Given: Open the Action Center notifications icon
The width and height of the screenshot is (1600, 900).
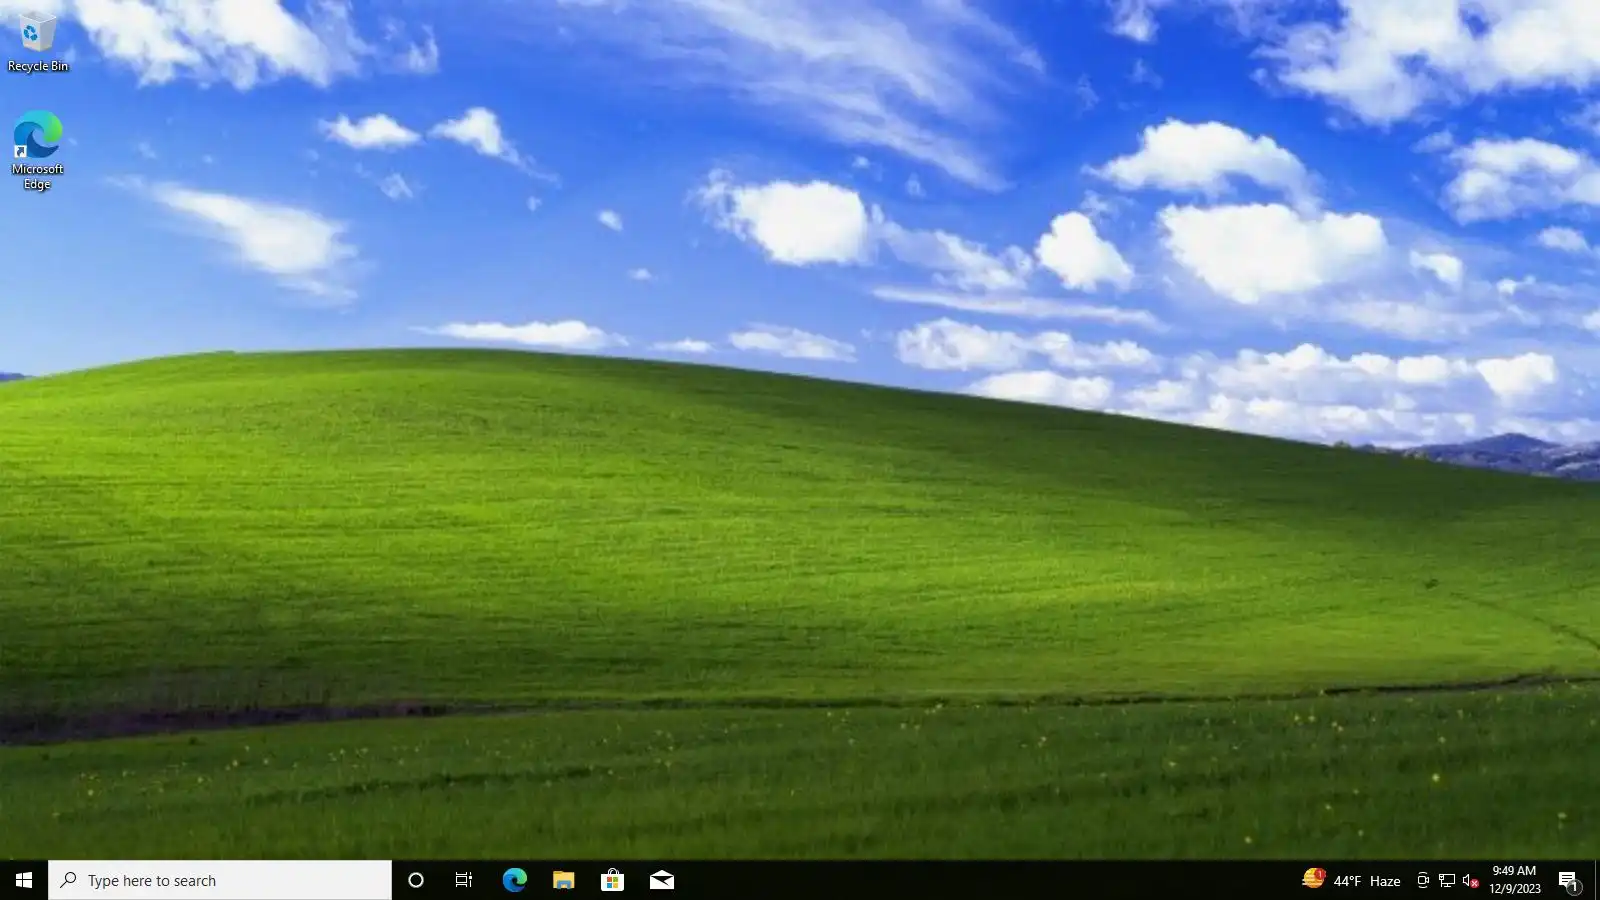Looking at the screenshot, I should click(x=1568, y=881).
